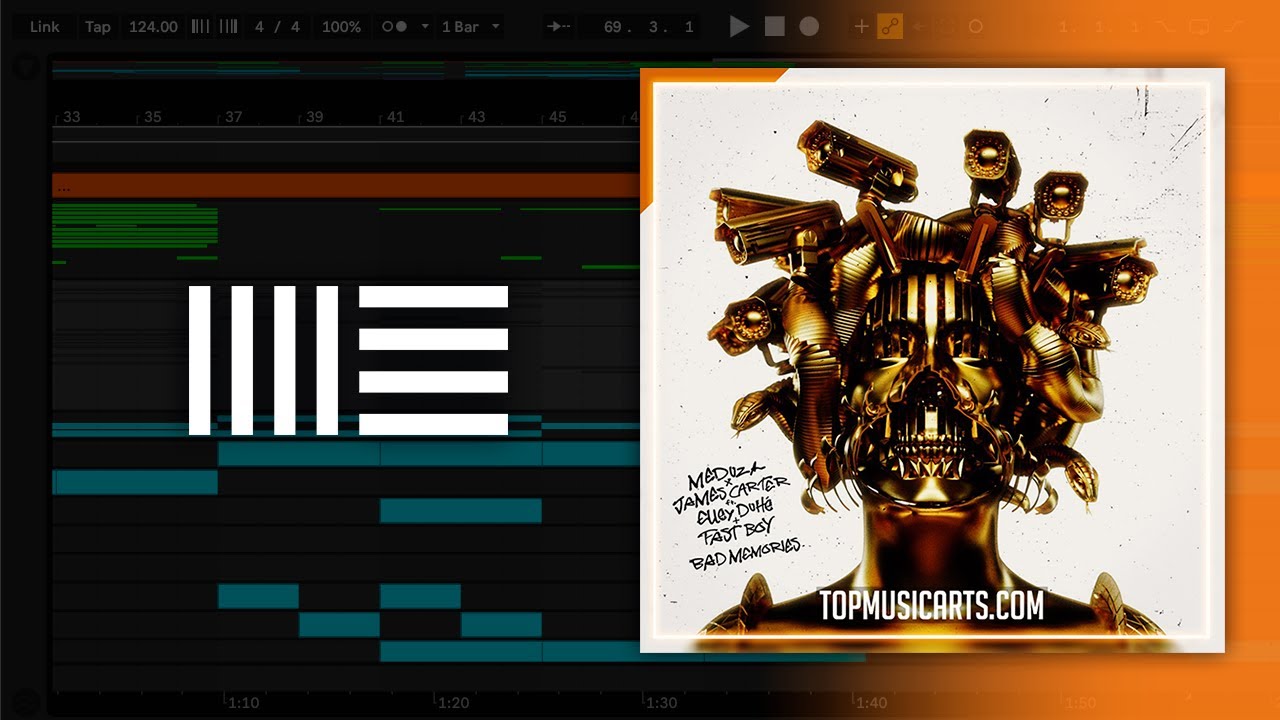Click the 1:20 time ruler mark

pyautogui.click(x=453, y=703)
